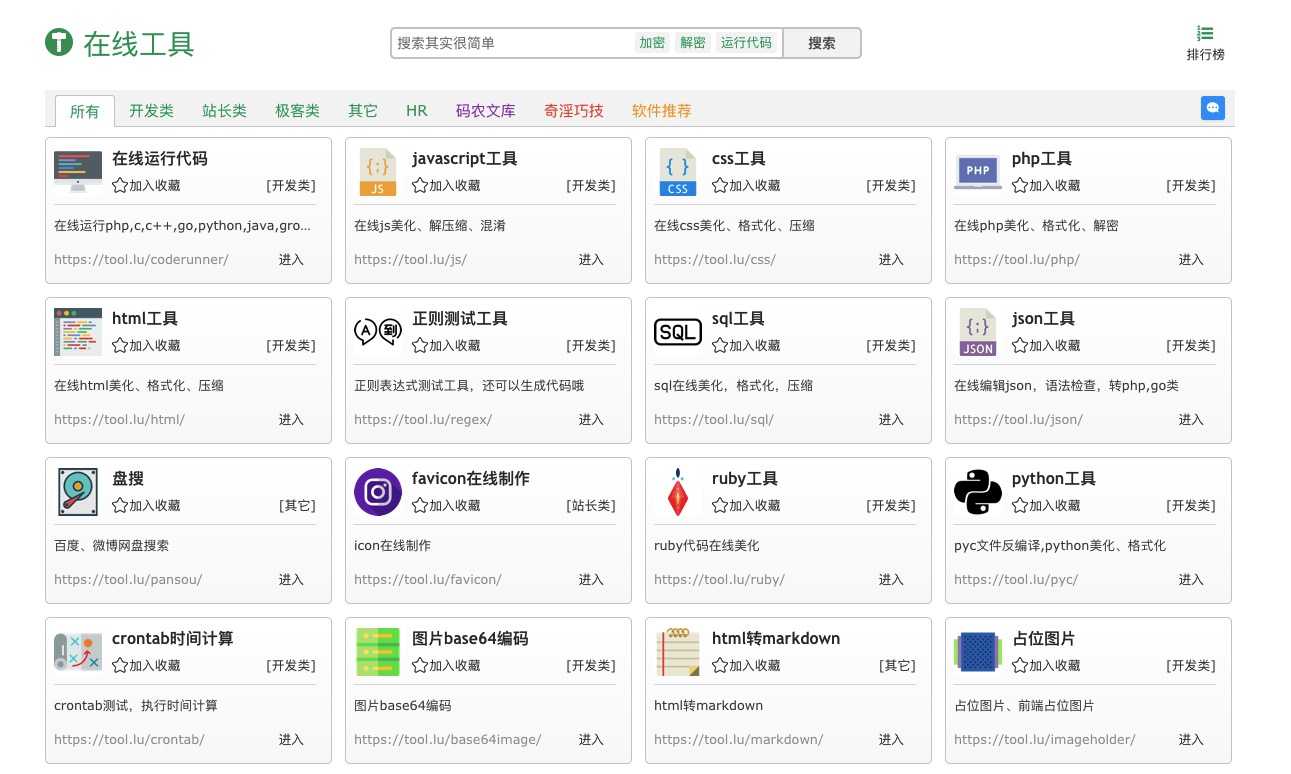Switch to the 站长类 tab
This screenshot has width=1291, height=774.
(224, 111)
